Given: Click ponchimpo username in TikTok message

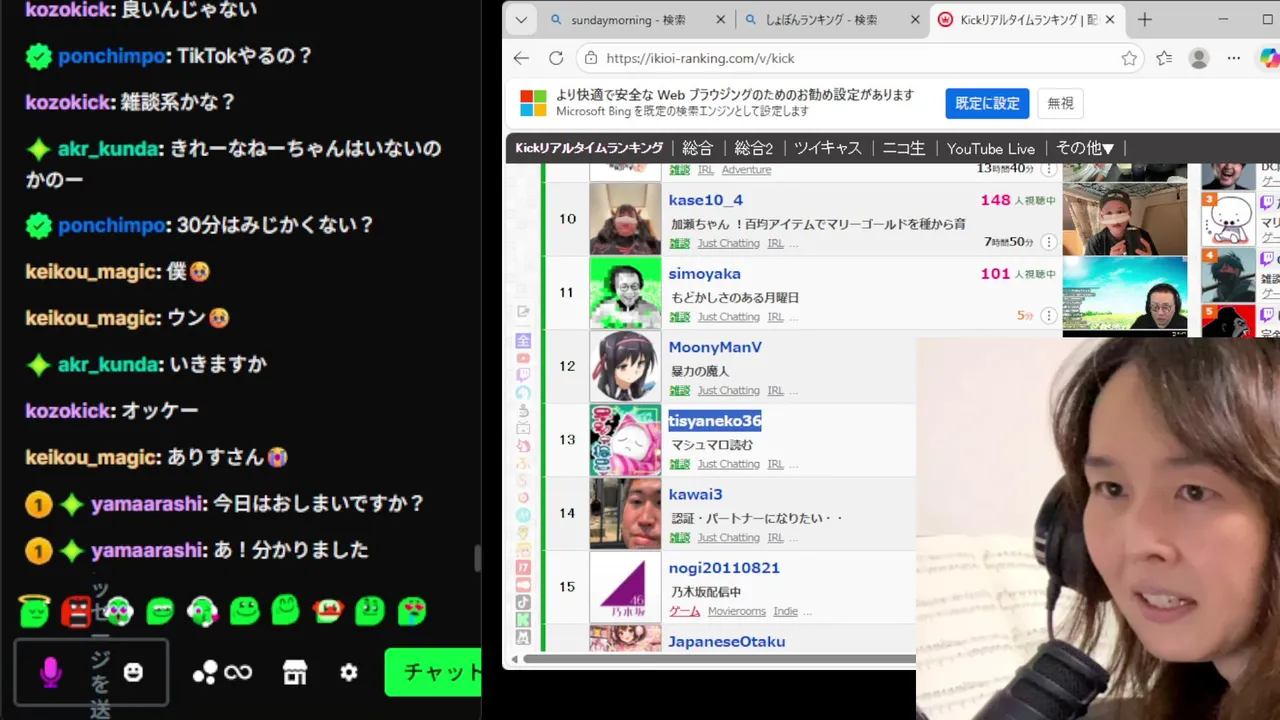Looking at the screenshot, I should click(x=111, y=56).
